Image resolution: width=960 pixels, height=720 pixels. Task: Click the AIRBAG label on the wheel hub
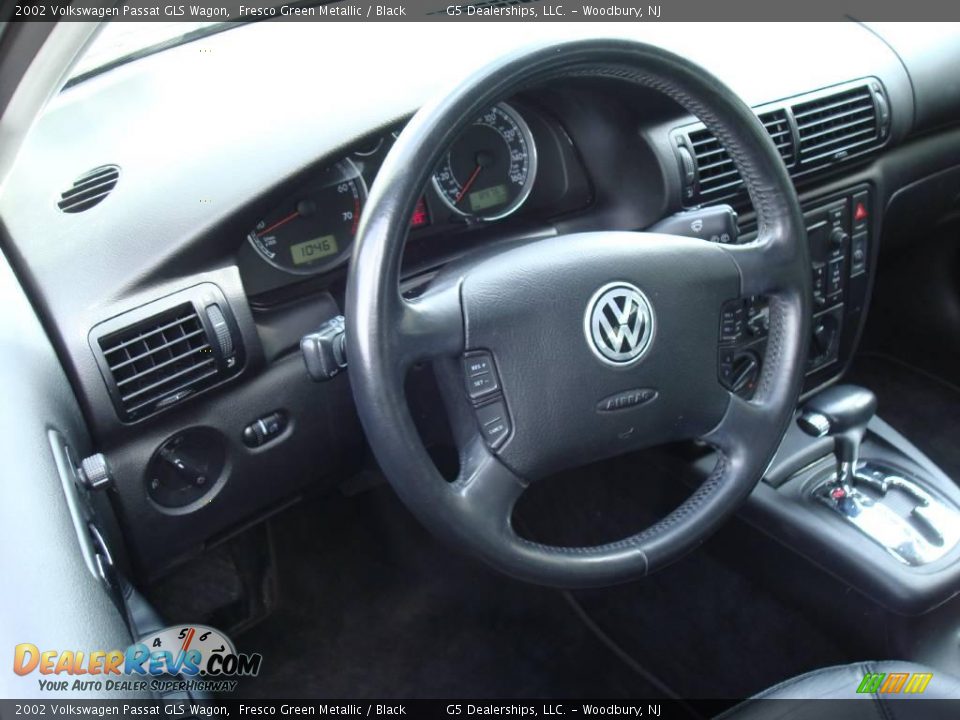coord(626,400)
